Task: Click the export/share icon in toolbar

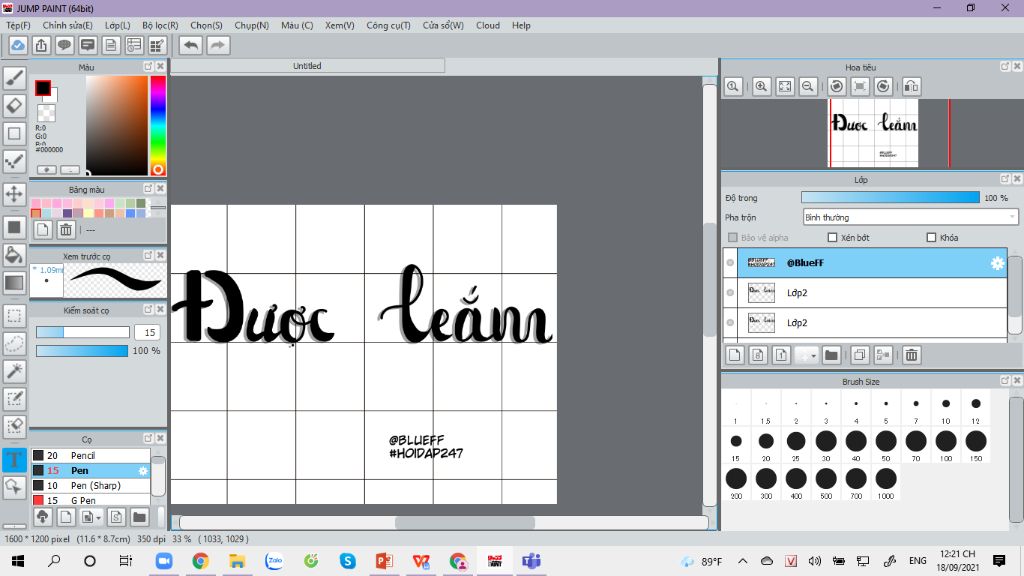Action: click(41, 45)
